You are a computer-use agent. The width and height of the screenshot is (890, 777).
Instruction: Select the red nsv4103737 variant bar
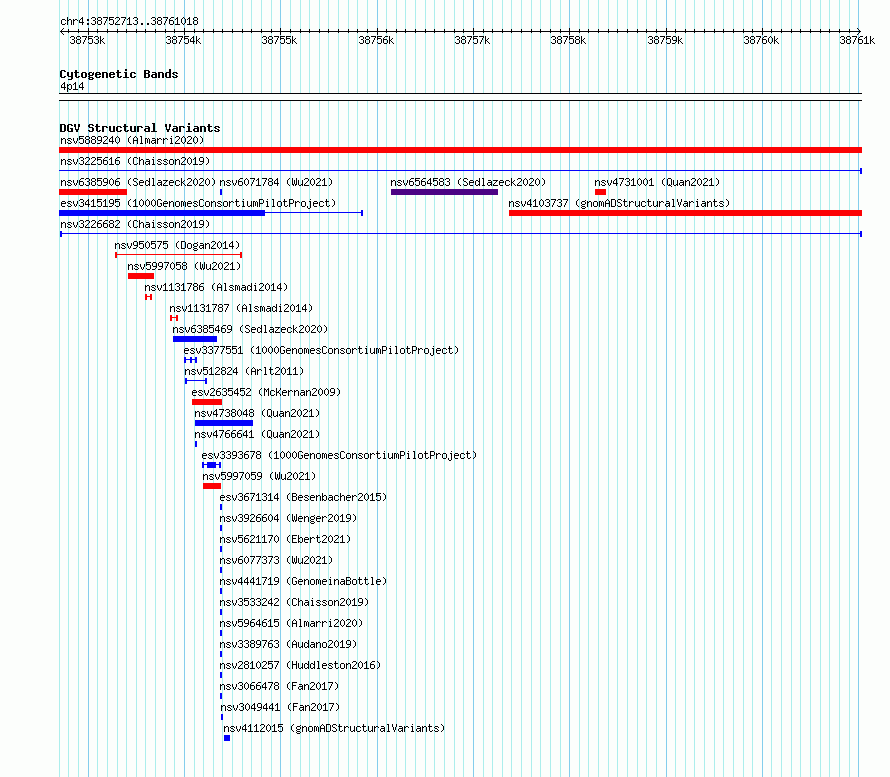(x=686, y=213)
